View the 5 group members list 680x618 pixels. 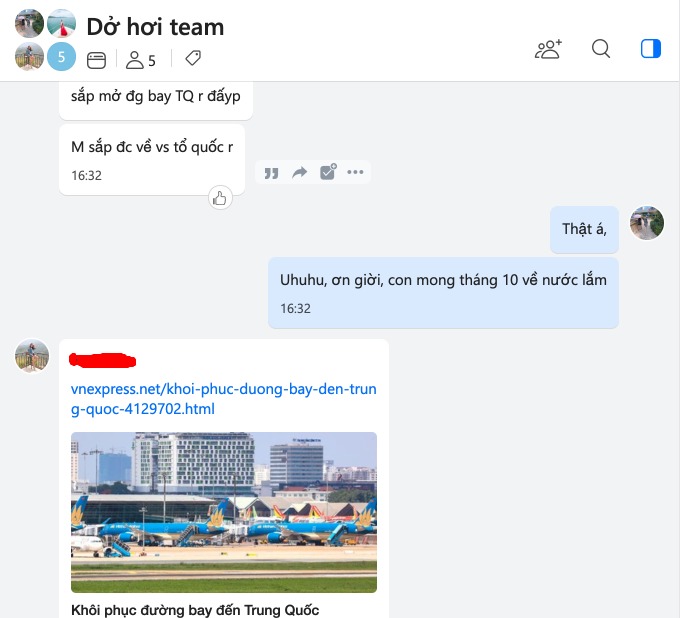pyautogui.click(x=141, y=60)
